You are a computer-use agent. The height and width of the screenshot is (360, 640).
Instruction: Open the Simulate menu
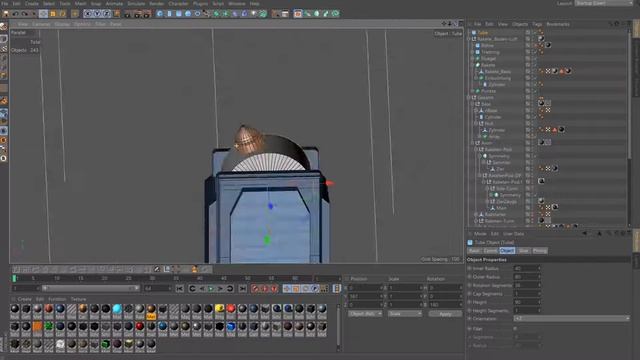pos(136,4)
